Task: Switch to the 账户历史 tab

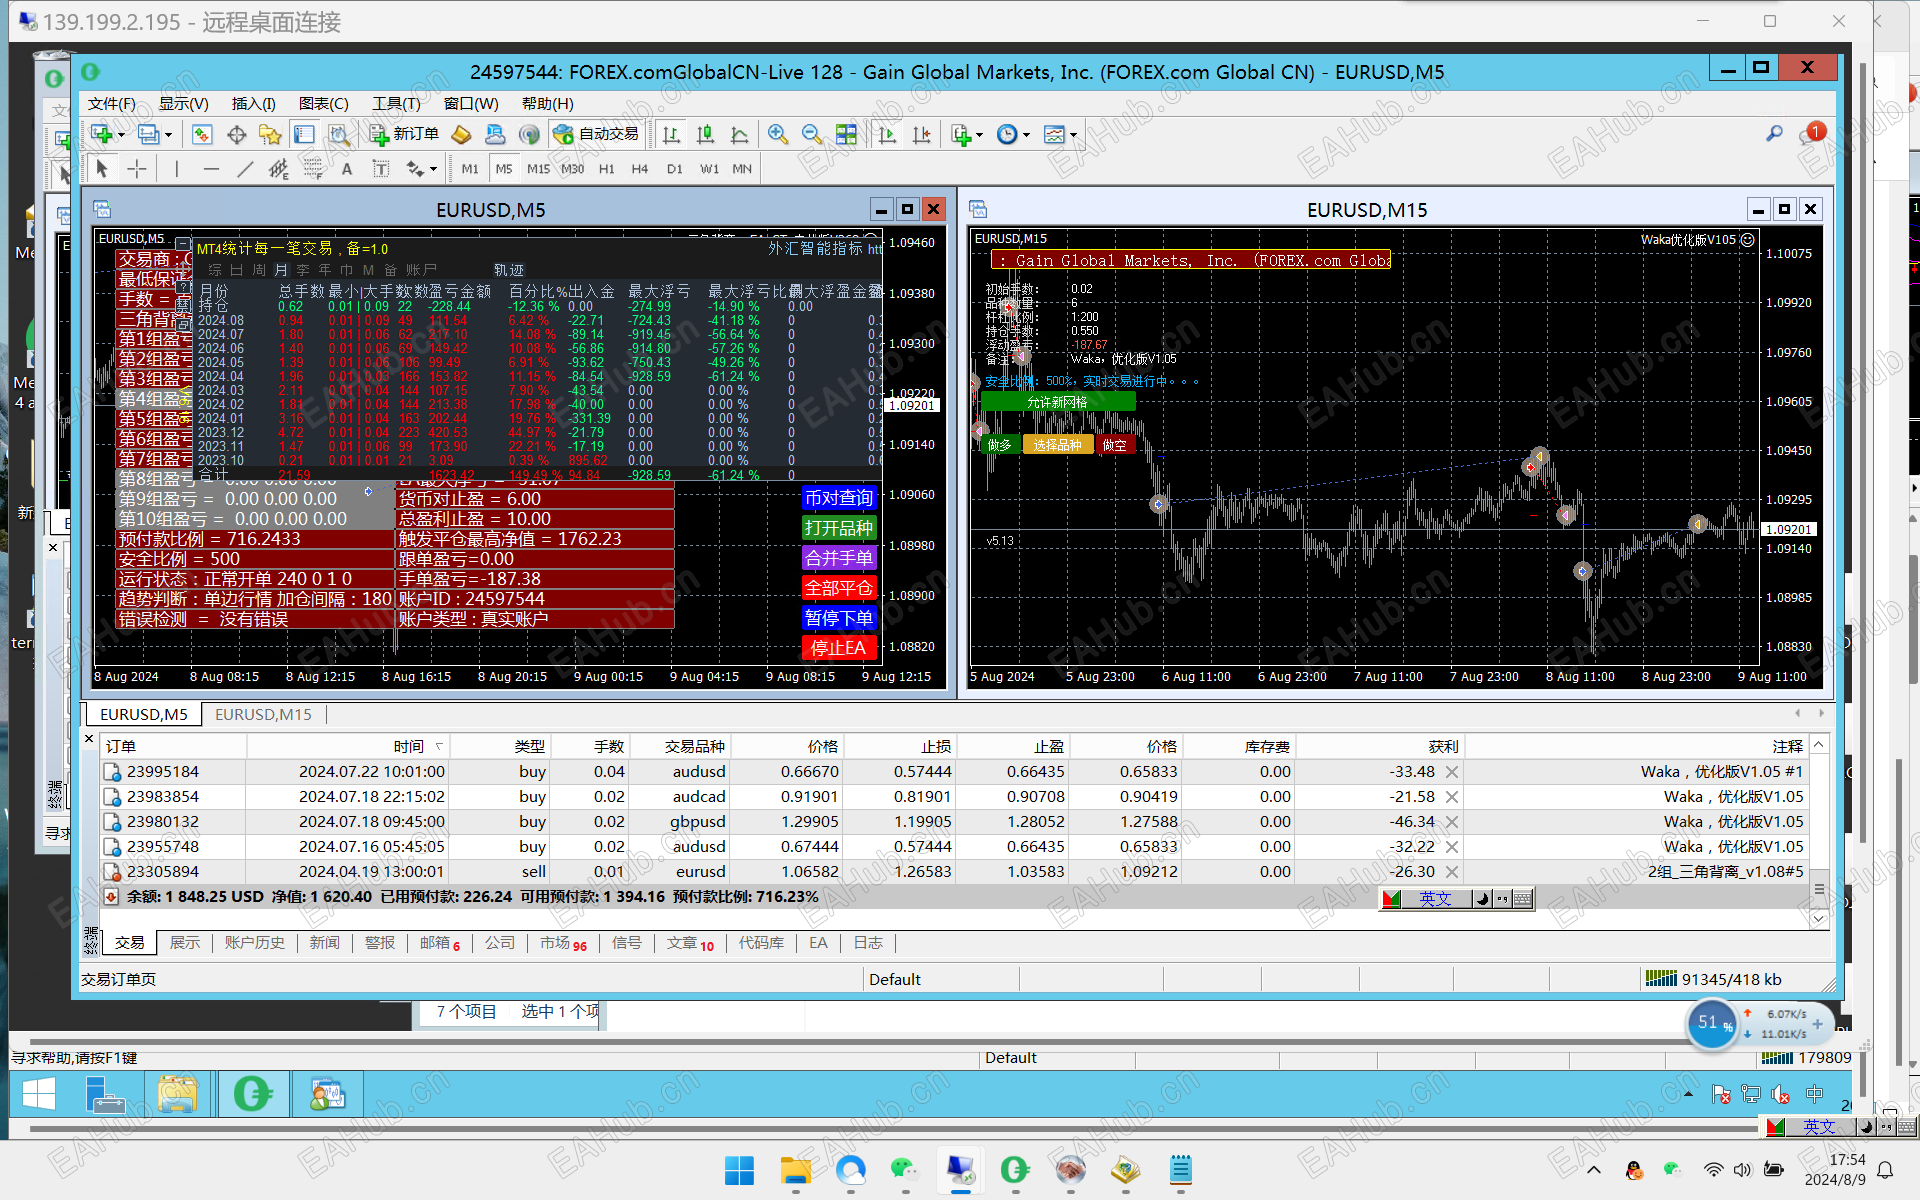Action: pos(255,943)
